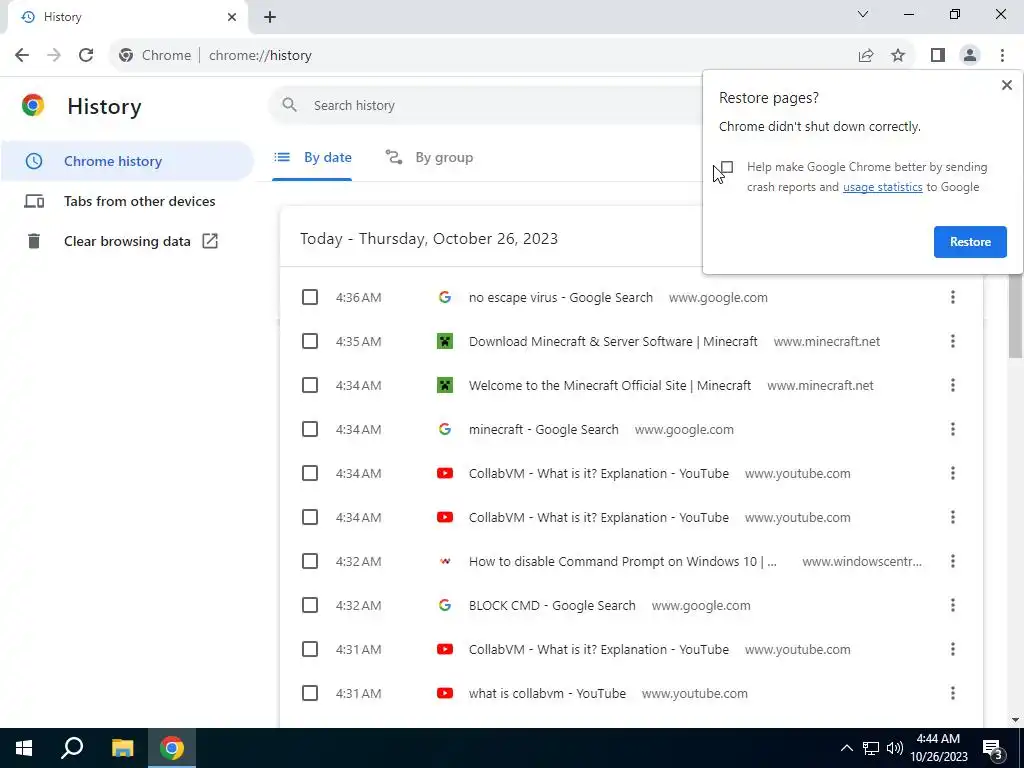This screenshot has height=768, width=1024.
Task: Click the Google favicon of no escape virus
Action: coord(445,297)
